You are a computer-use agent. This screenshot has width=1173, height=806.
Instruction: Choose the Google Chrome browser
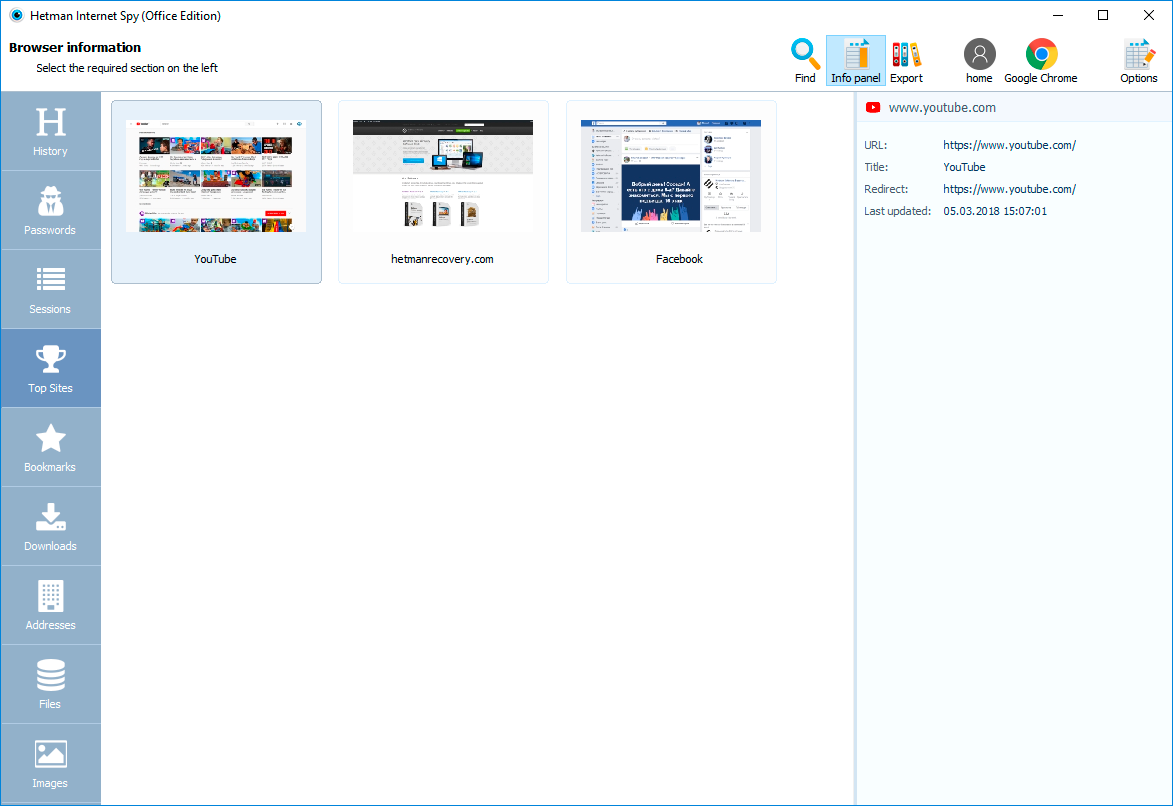click(x=1041, y=61)
